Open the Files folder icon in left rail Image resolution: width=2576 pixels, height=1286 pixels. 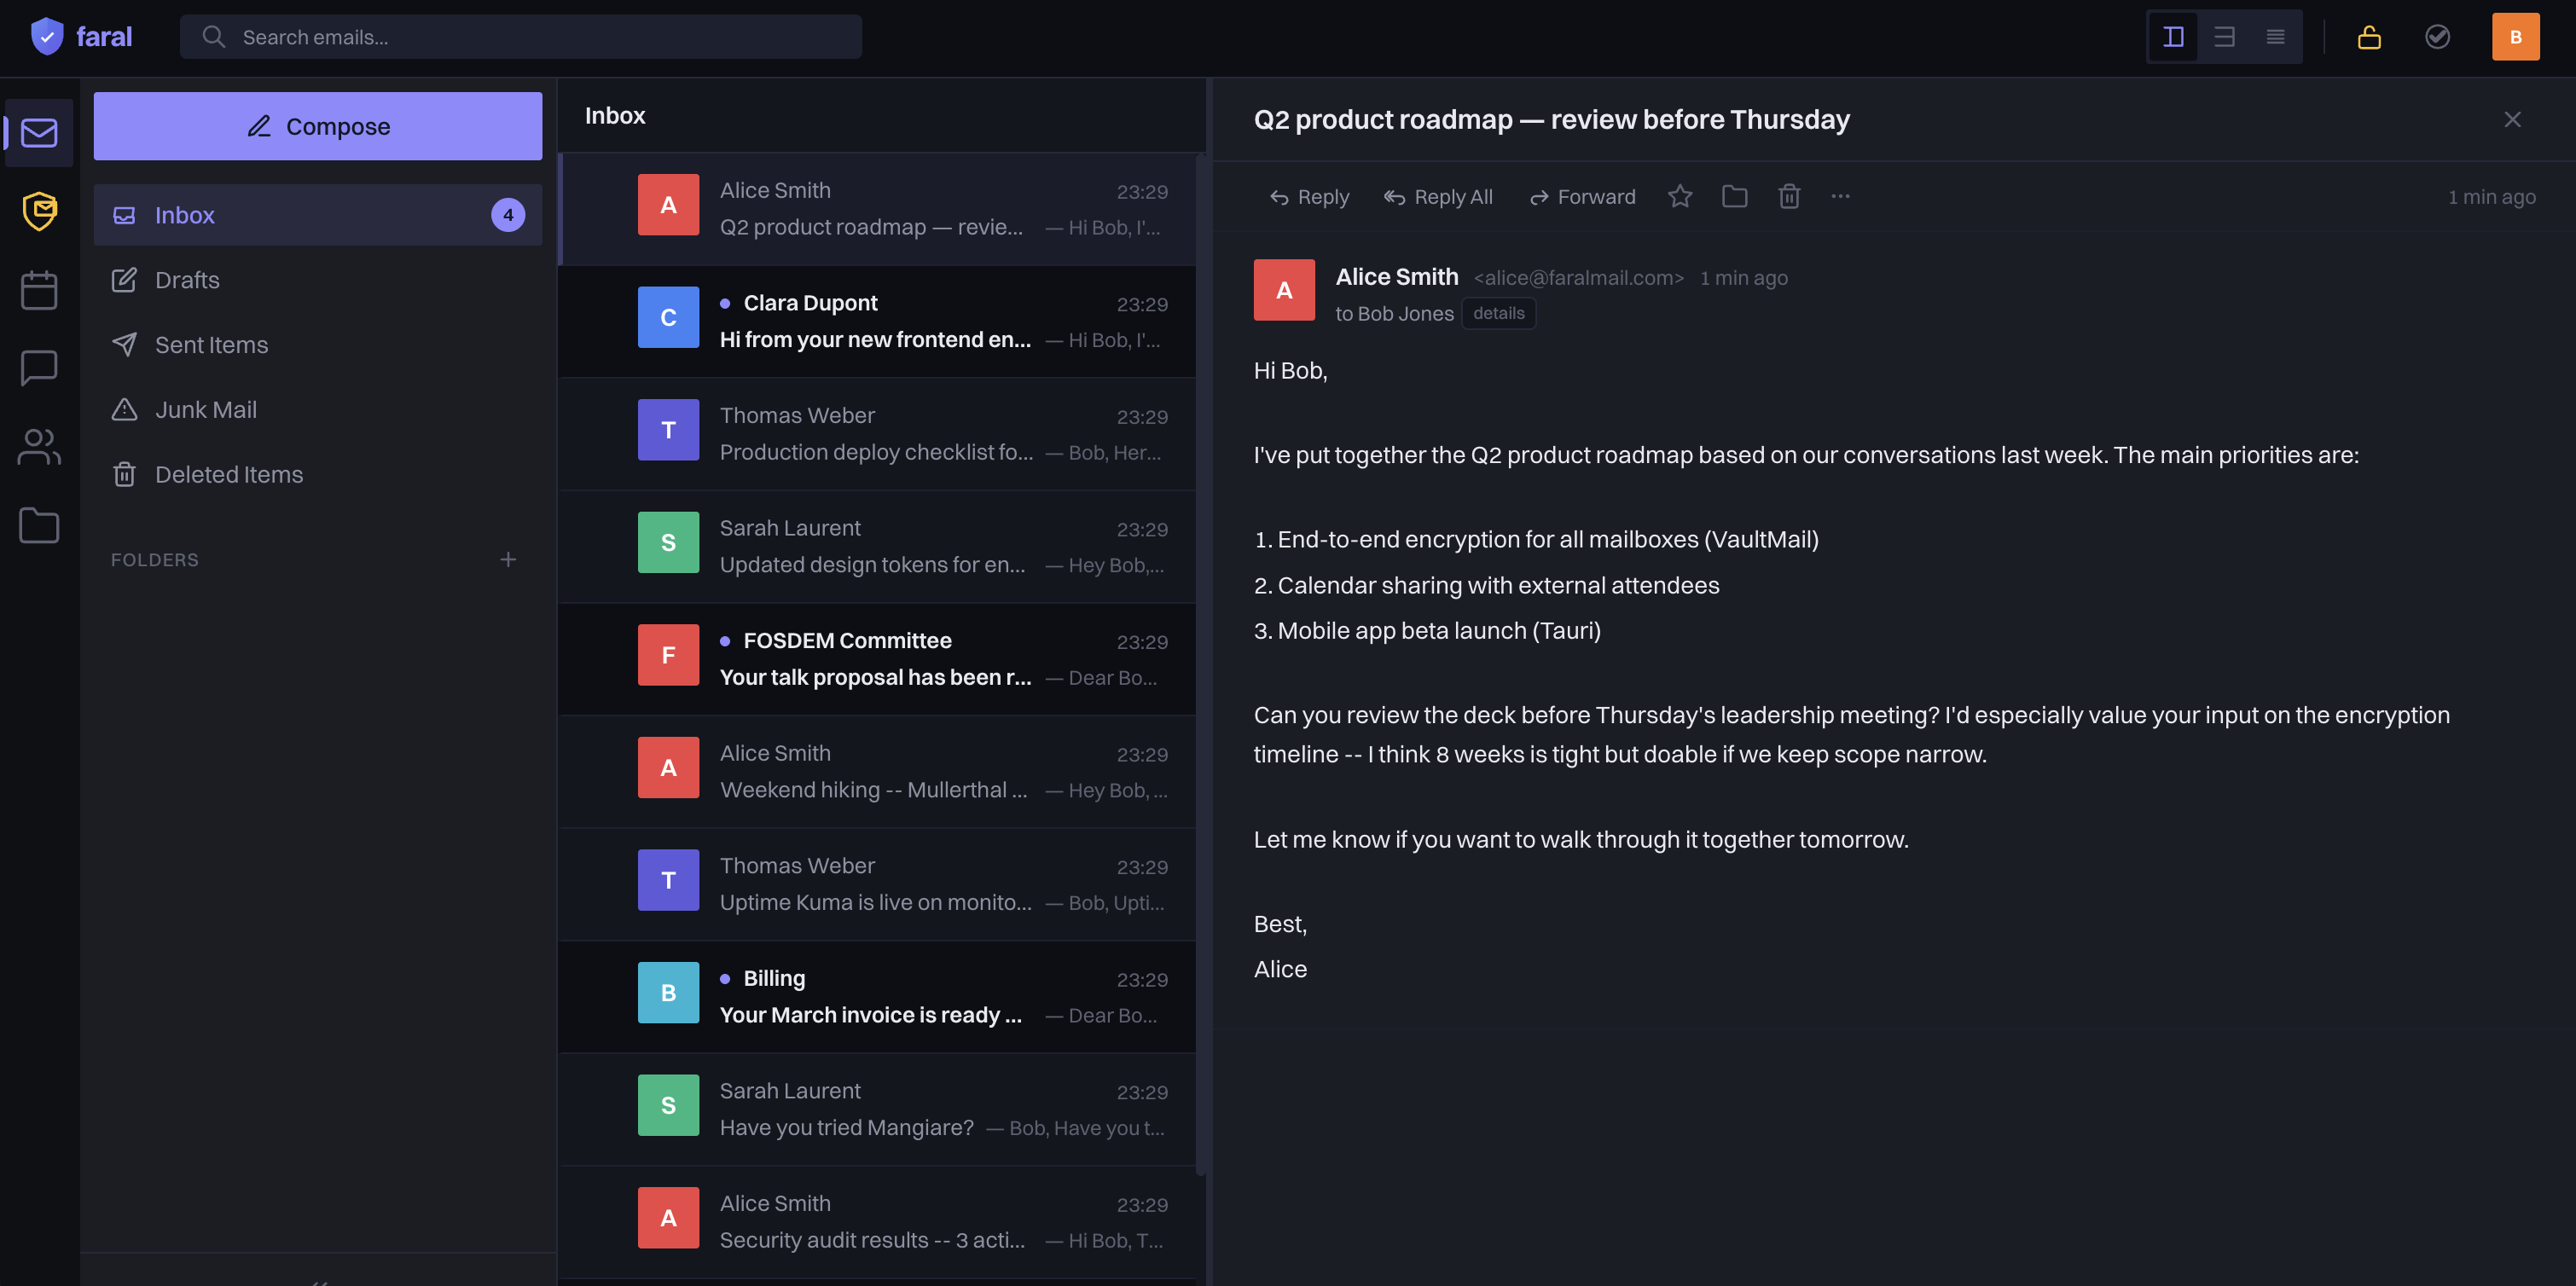[39, 525]
